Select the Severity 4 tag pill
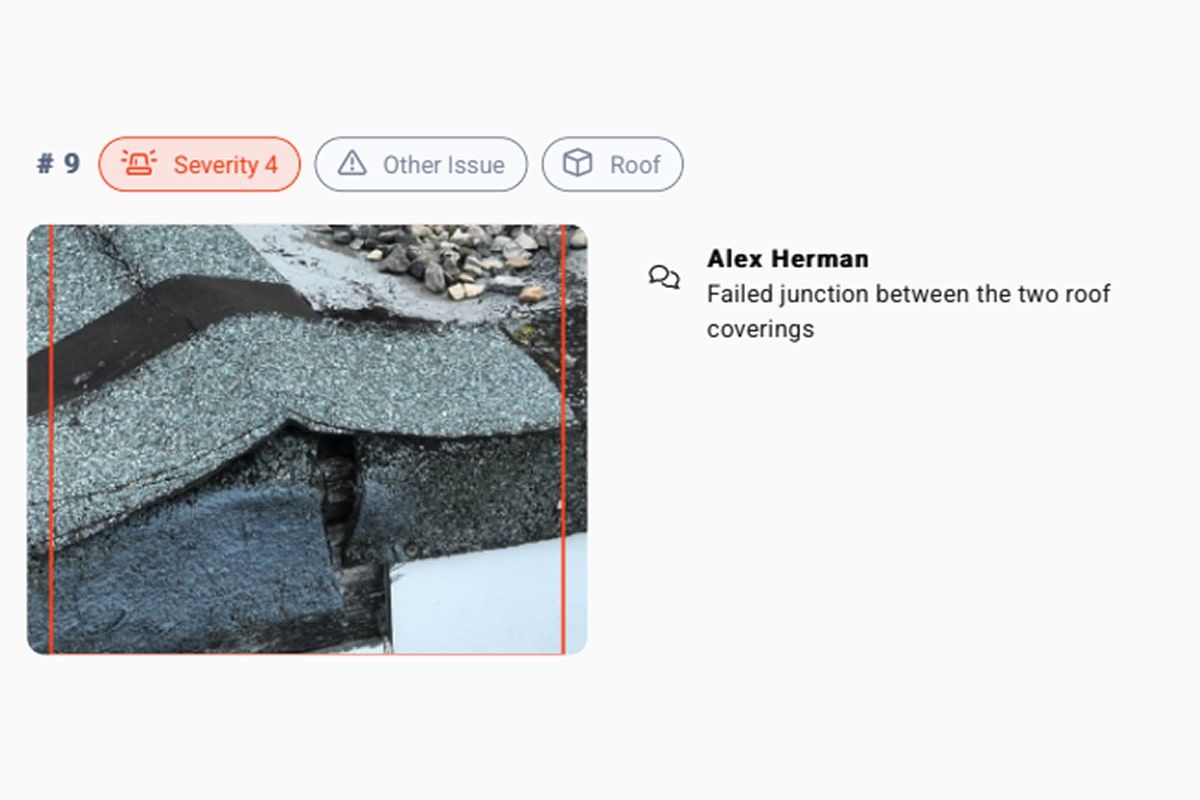 [x=199, y=164]
